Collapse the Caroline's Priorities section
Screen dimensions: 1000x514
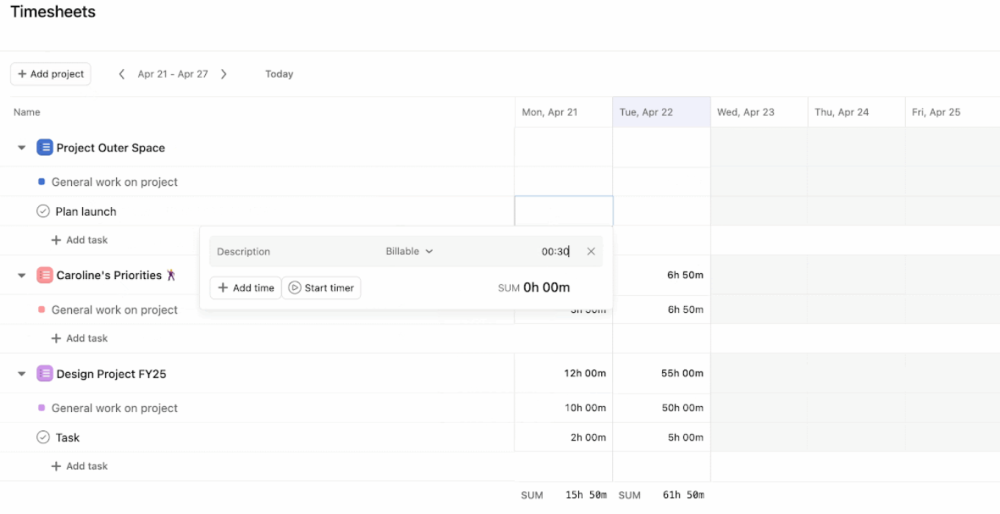pyautogui.click(x=21, y=275)
